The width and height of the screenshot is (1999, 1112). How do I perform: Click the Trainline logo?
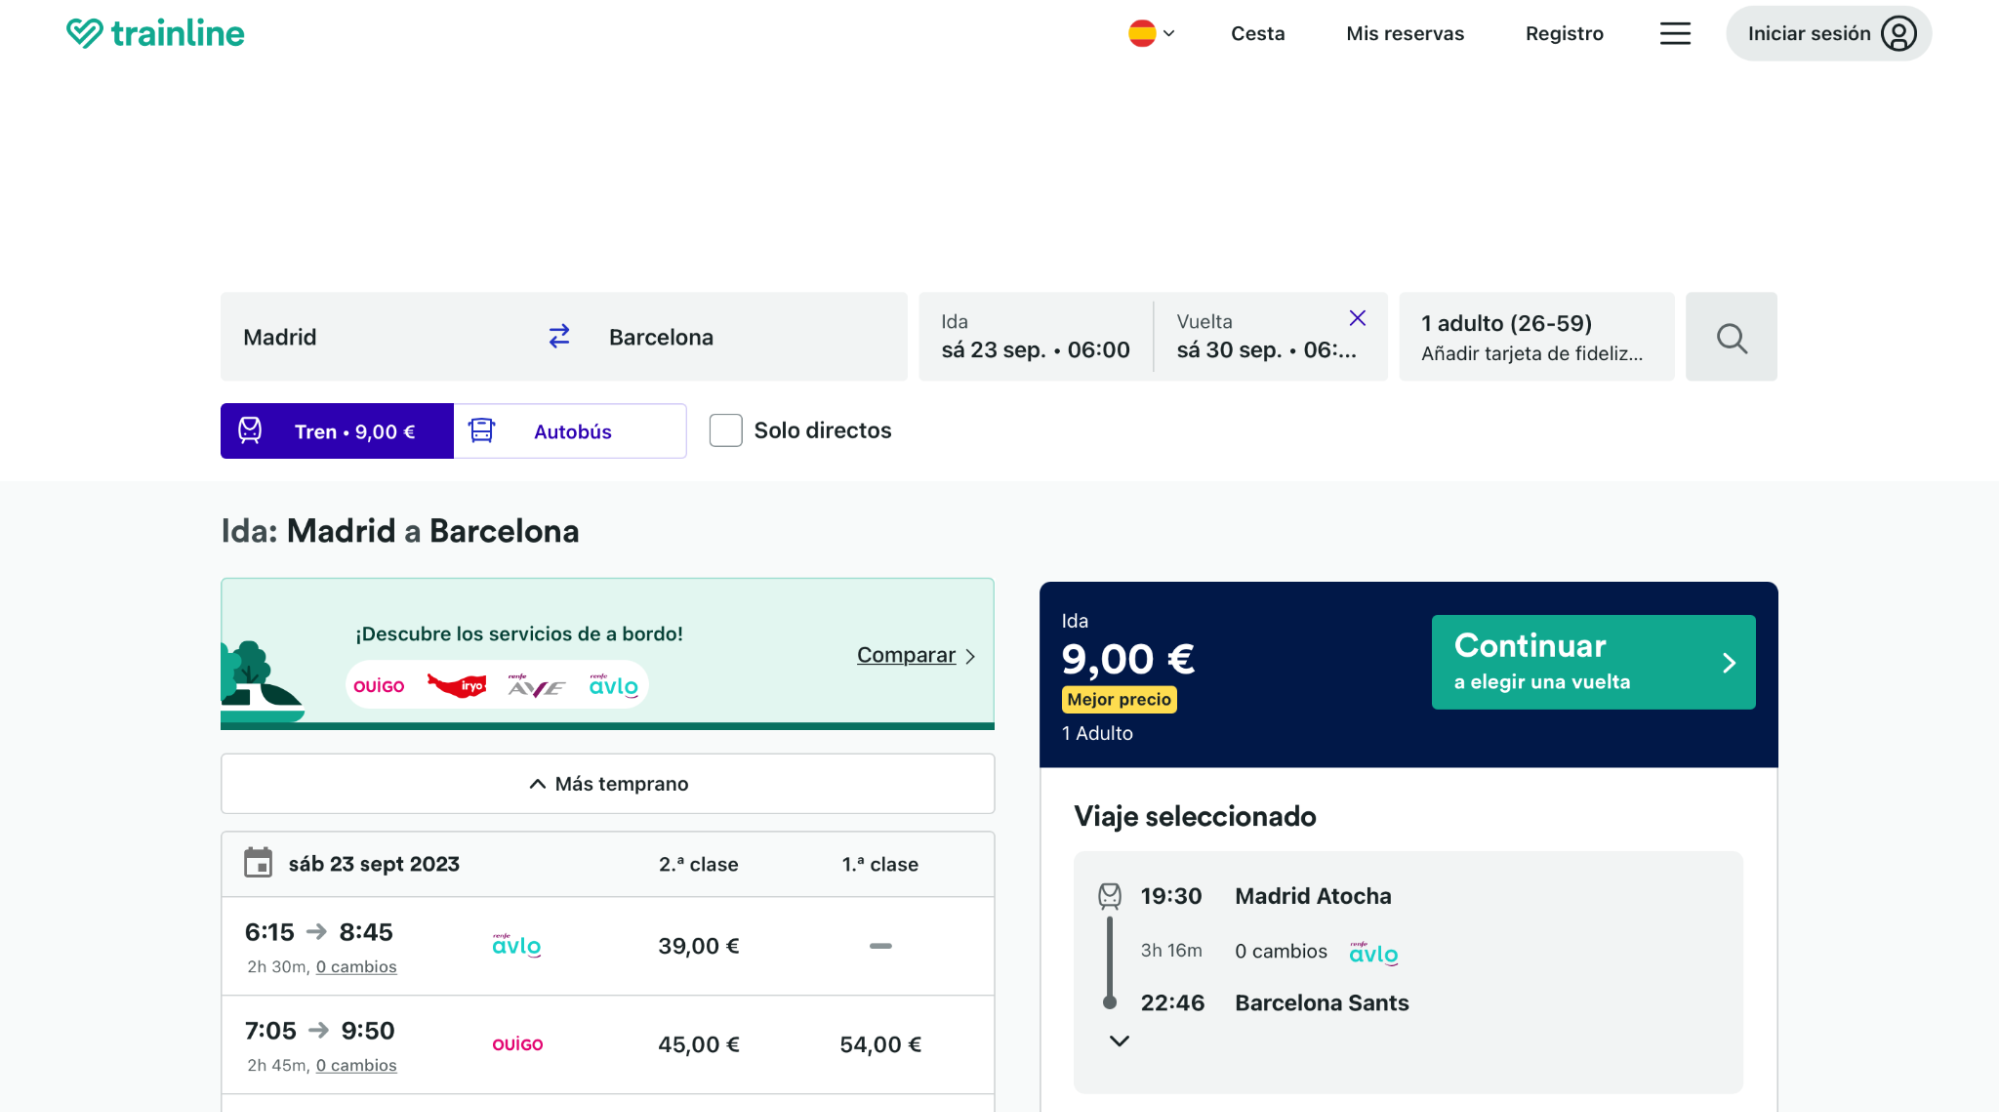point(155,33)
